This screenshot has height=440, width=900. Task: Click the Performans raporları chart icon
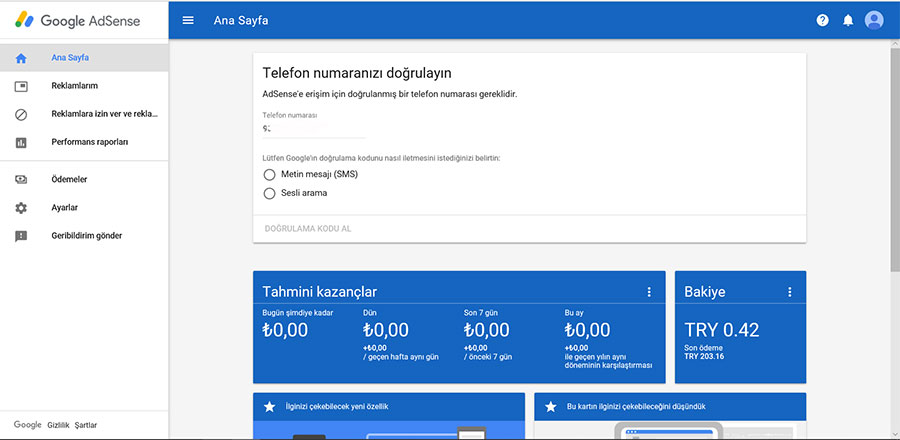(x=21, y=142)
